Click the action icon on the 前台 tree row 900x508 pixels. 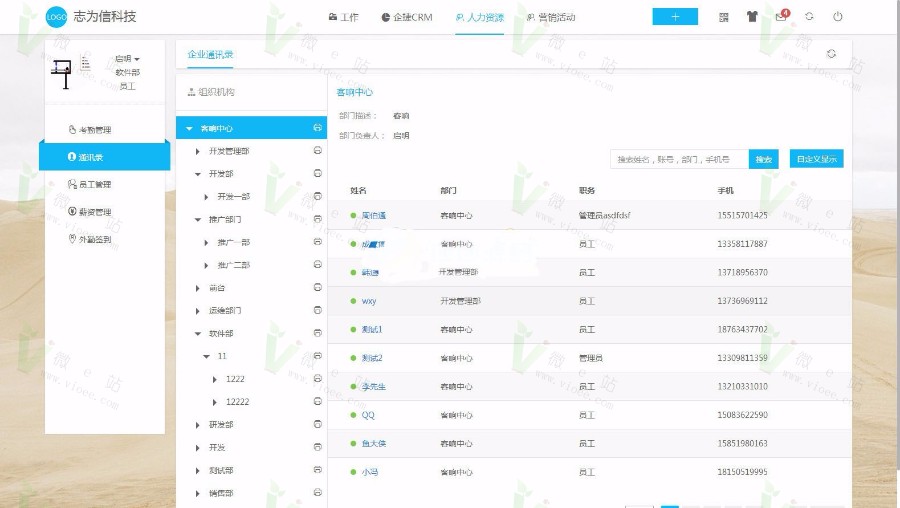[317, 287]
